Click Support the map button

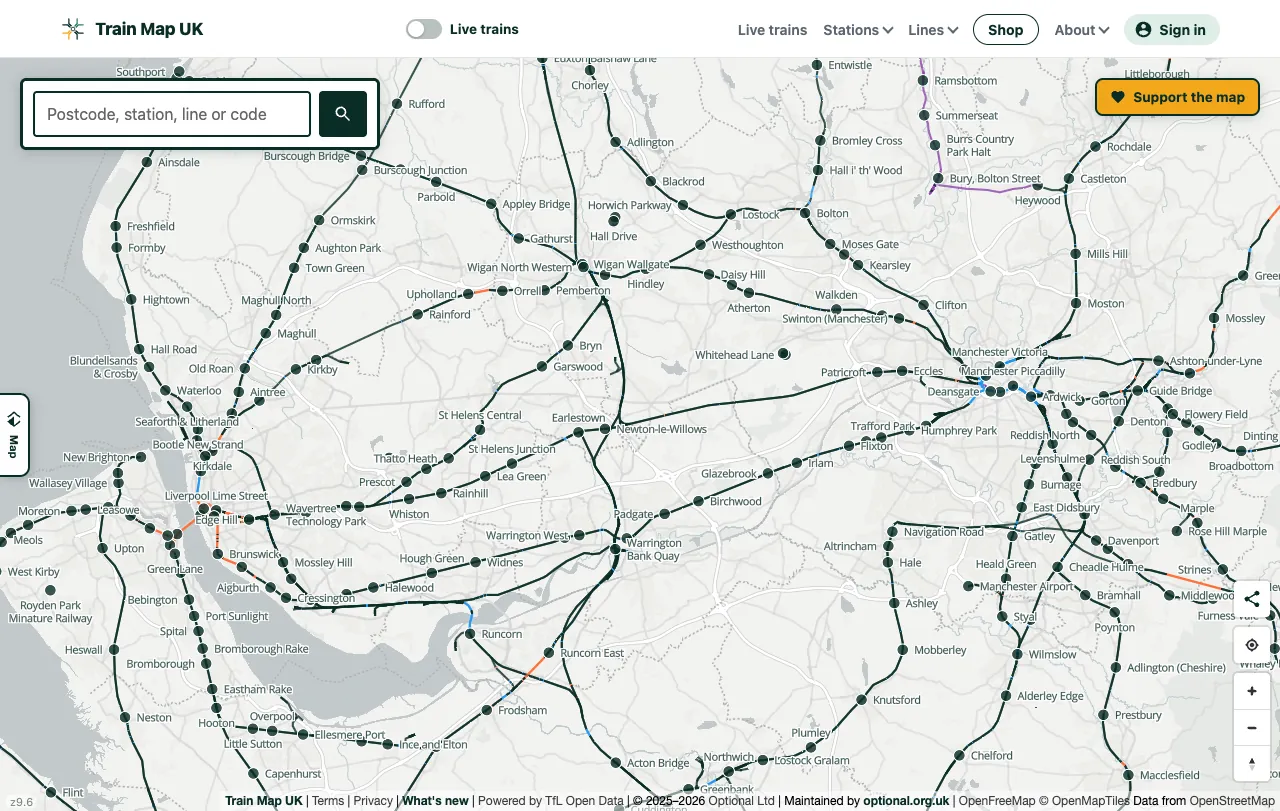(1177, 97)
